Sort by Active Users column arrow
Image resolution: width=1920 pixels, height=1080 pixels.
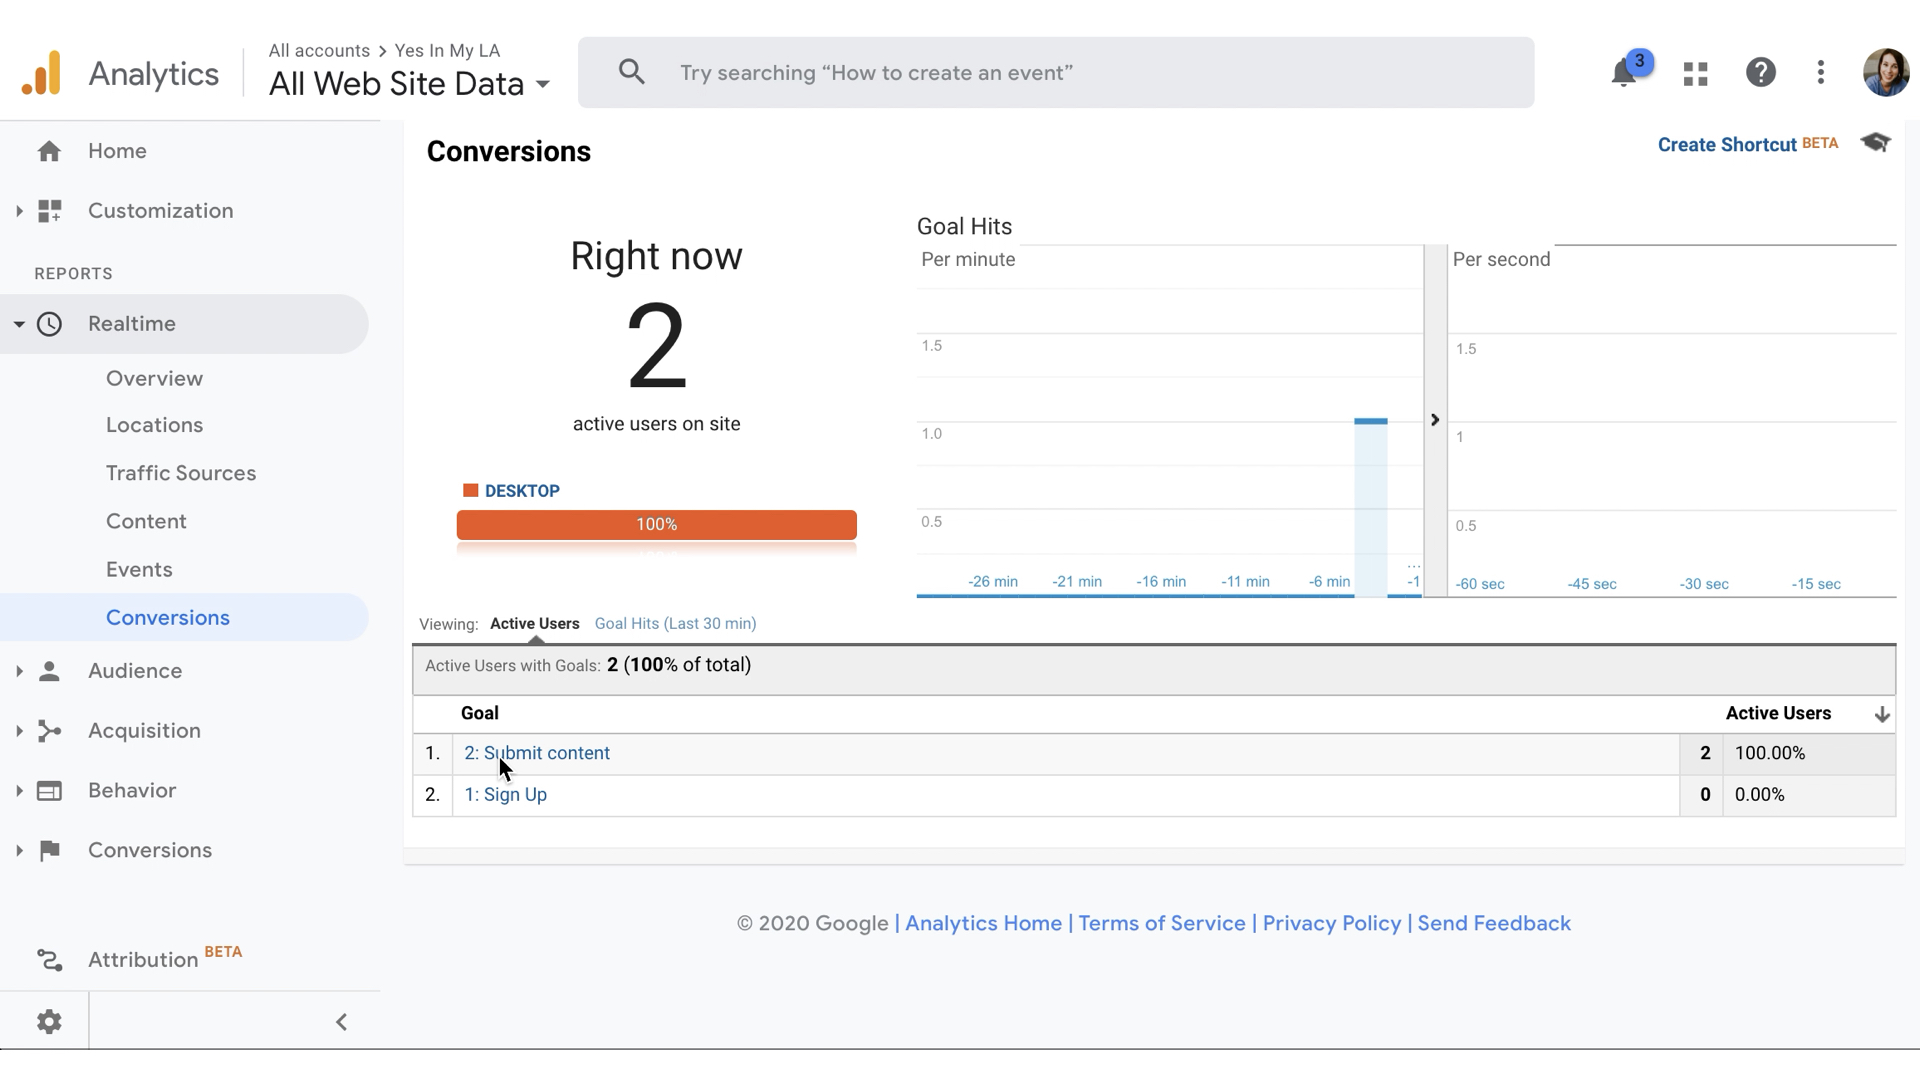pos(1881,714)
